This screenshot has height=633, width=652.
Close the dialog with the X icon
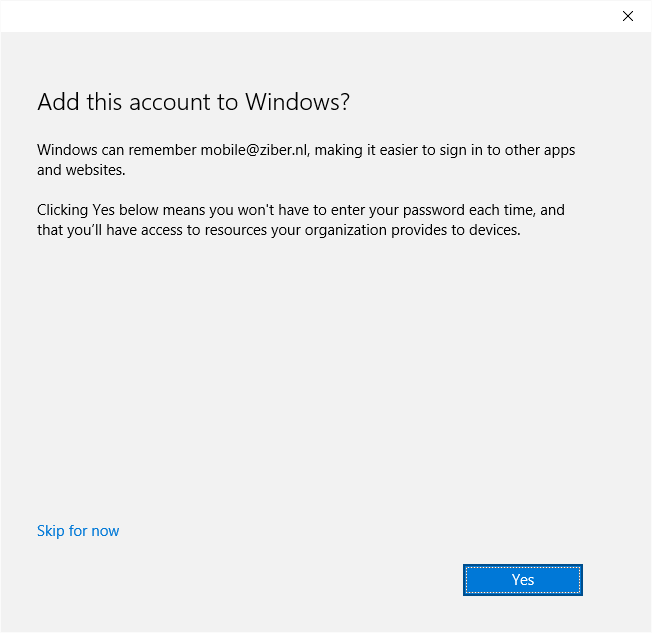tap(627, 16)
